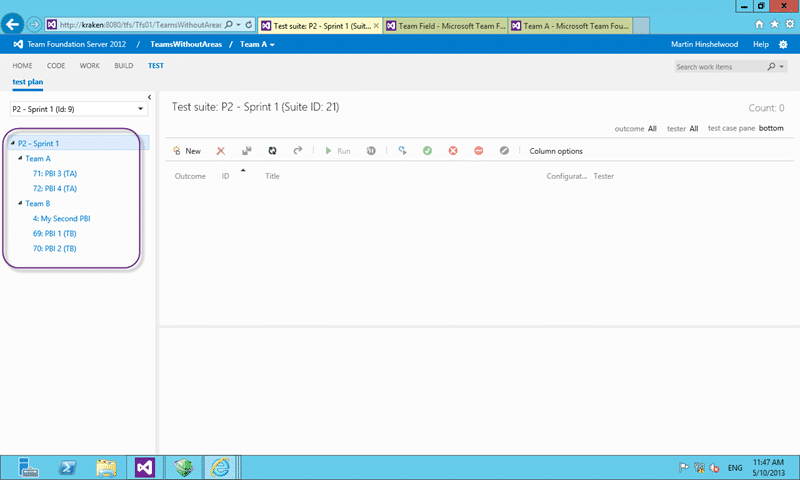Screen dimensions: 800x480
Task: Click the ENG language indicator in tray
Action: [x=735, y=468]
